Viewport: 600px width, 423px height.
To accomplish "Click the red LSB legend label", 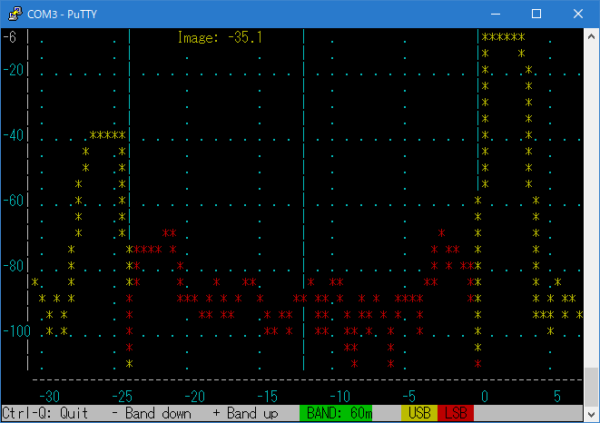I will 456,413.
